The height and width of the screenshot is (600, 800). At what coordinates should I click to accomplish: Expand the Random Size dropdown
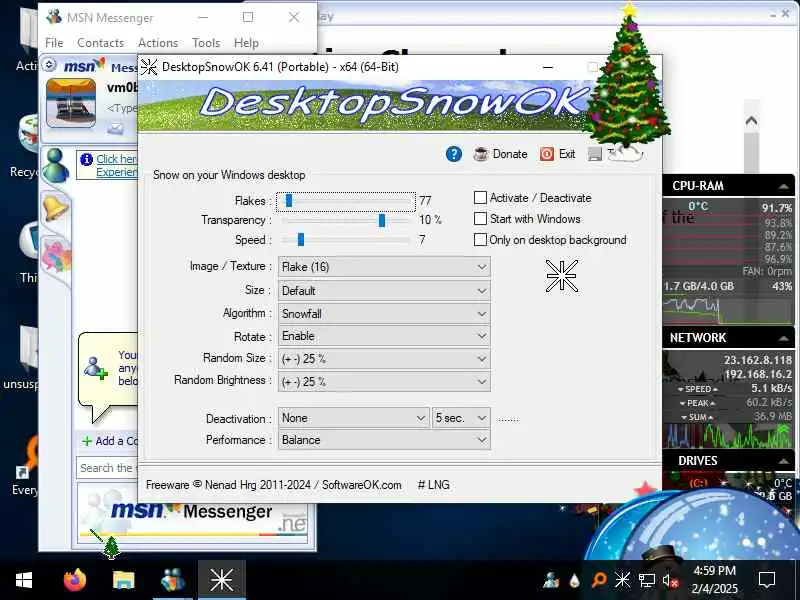point(384,359)
